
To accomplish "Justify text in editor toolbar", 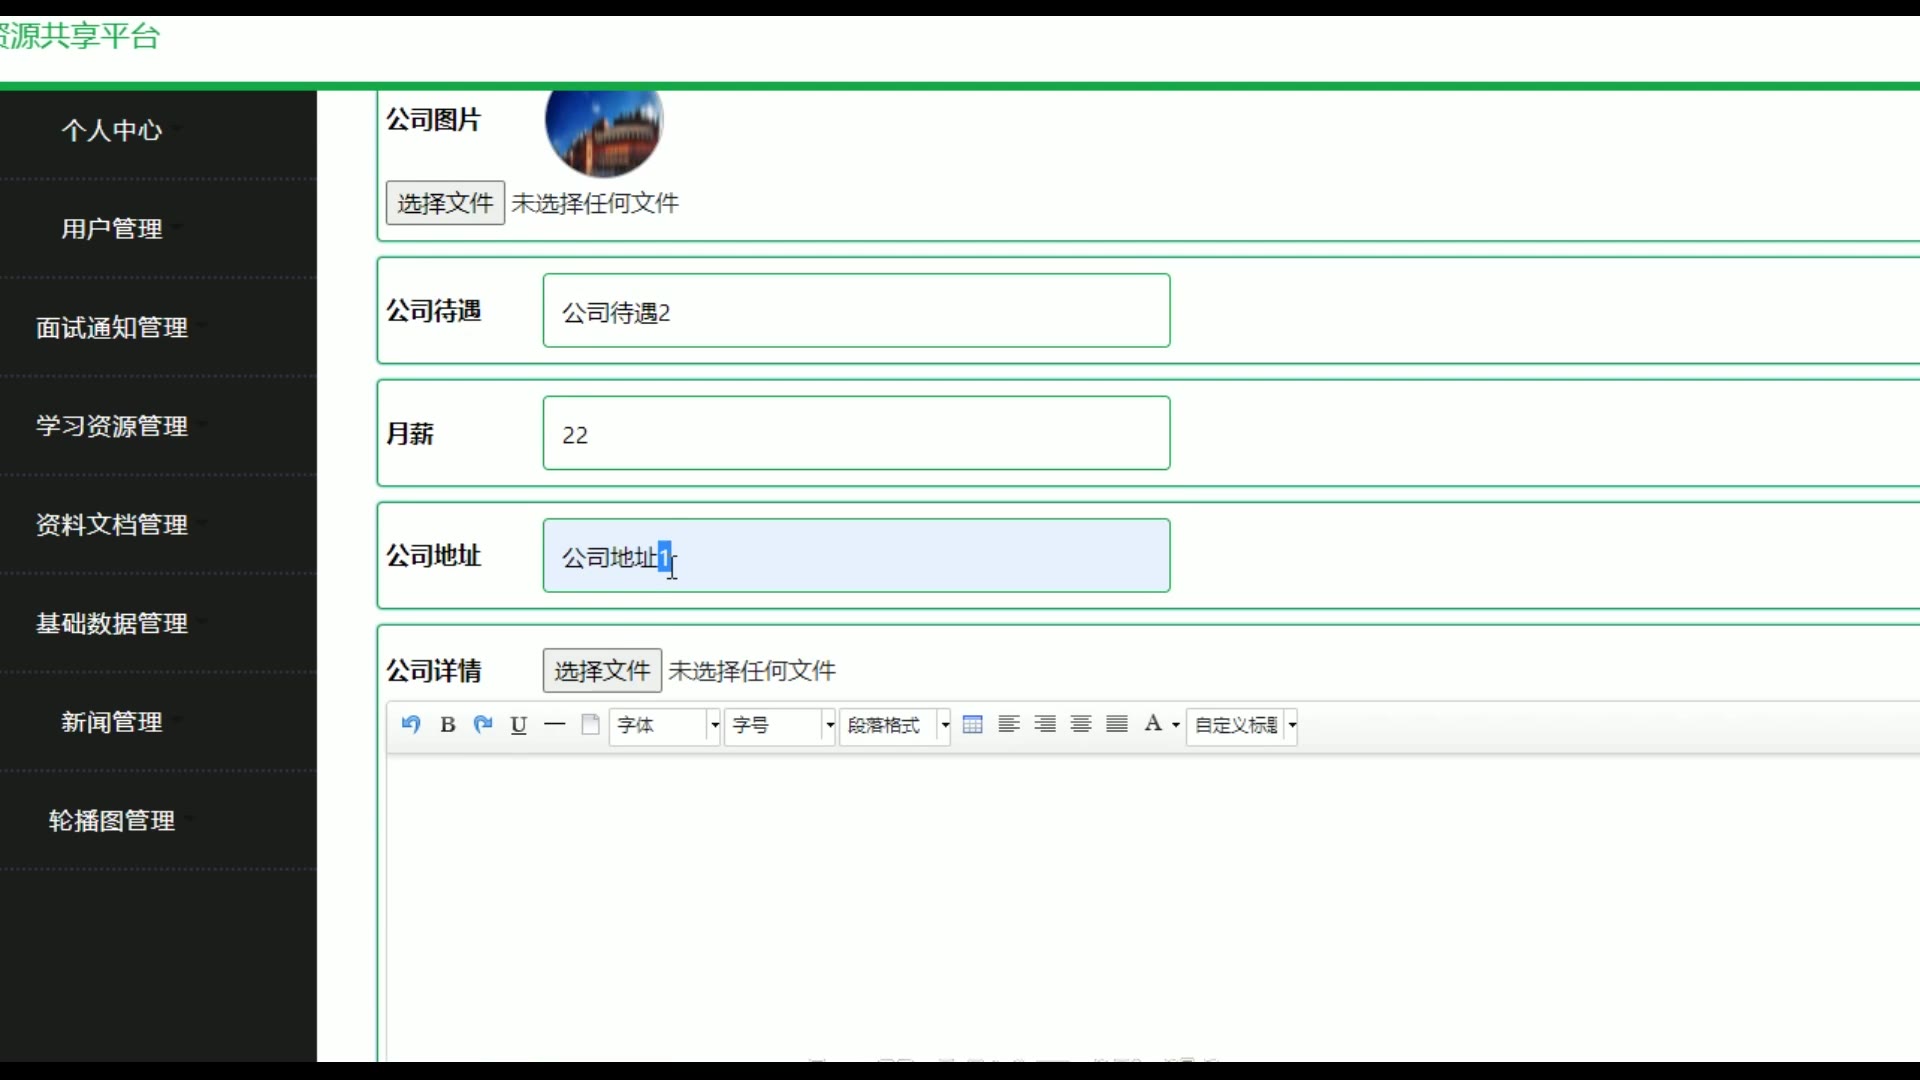I will [1117, 724].
